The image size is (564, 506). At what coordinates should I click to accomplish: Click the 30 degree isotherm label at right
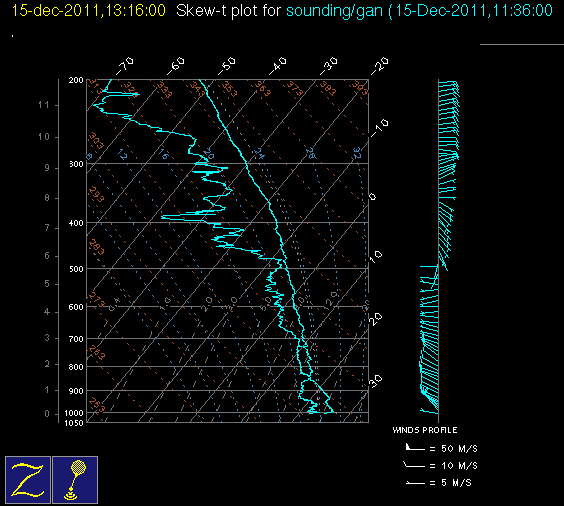point(376,381)
